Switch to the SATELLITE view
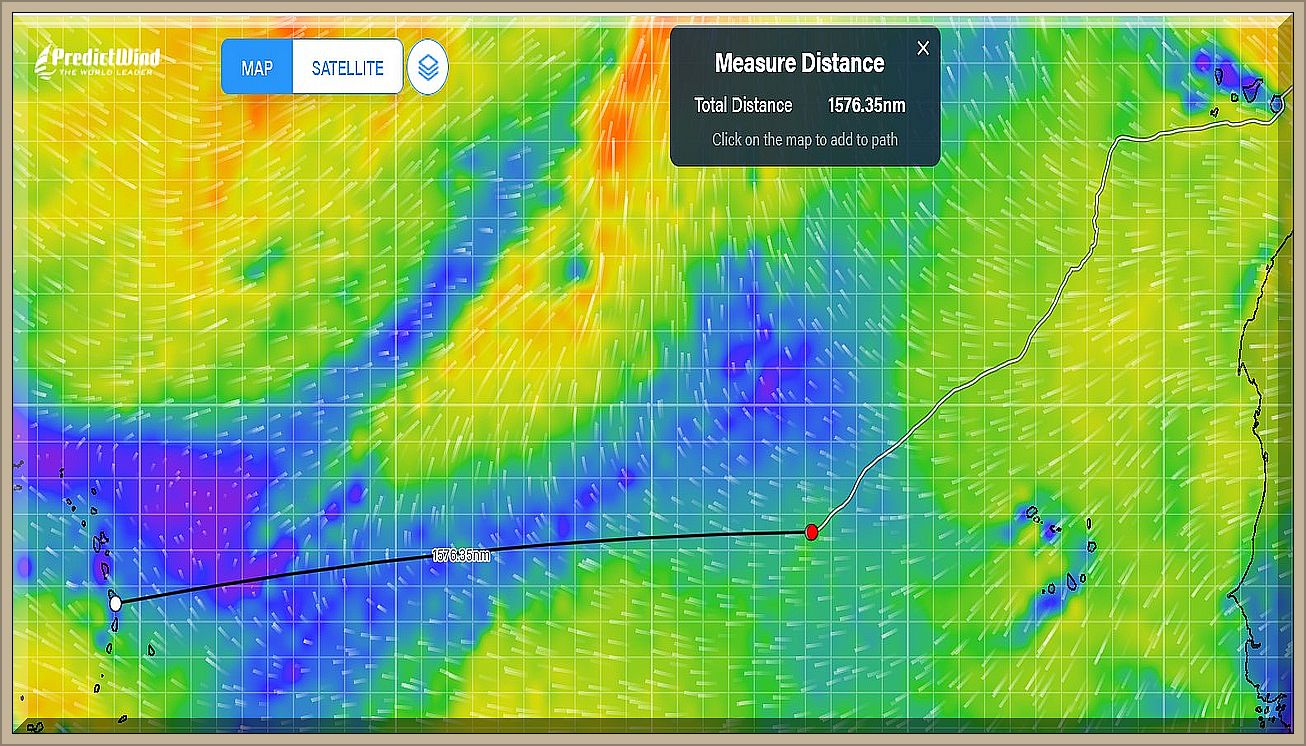 tap(347, 68)
